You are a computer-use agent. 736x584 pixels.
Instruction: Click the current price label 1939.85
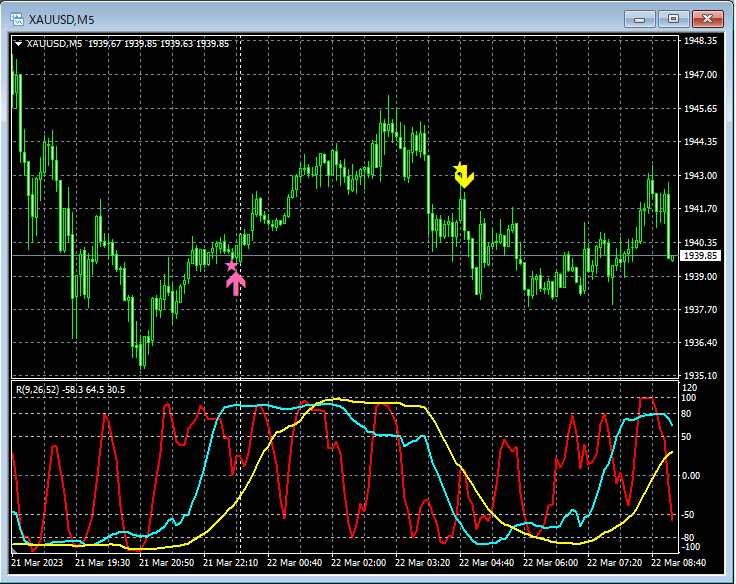pyautogui.click(x=700, y=255)
